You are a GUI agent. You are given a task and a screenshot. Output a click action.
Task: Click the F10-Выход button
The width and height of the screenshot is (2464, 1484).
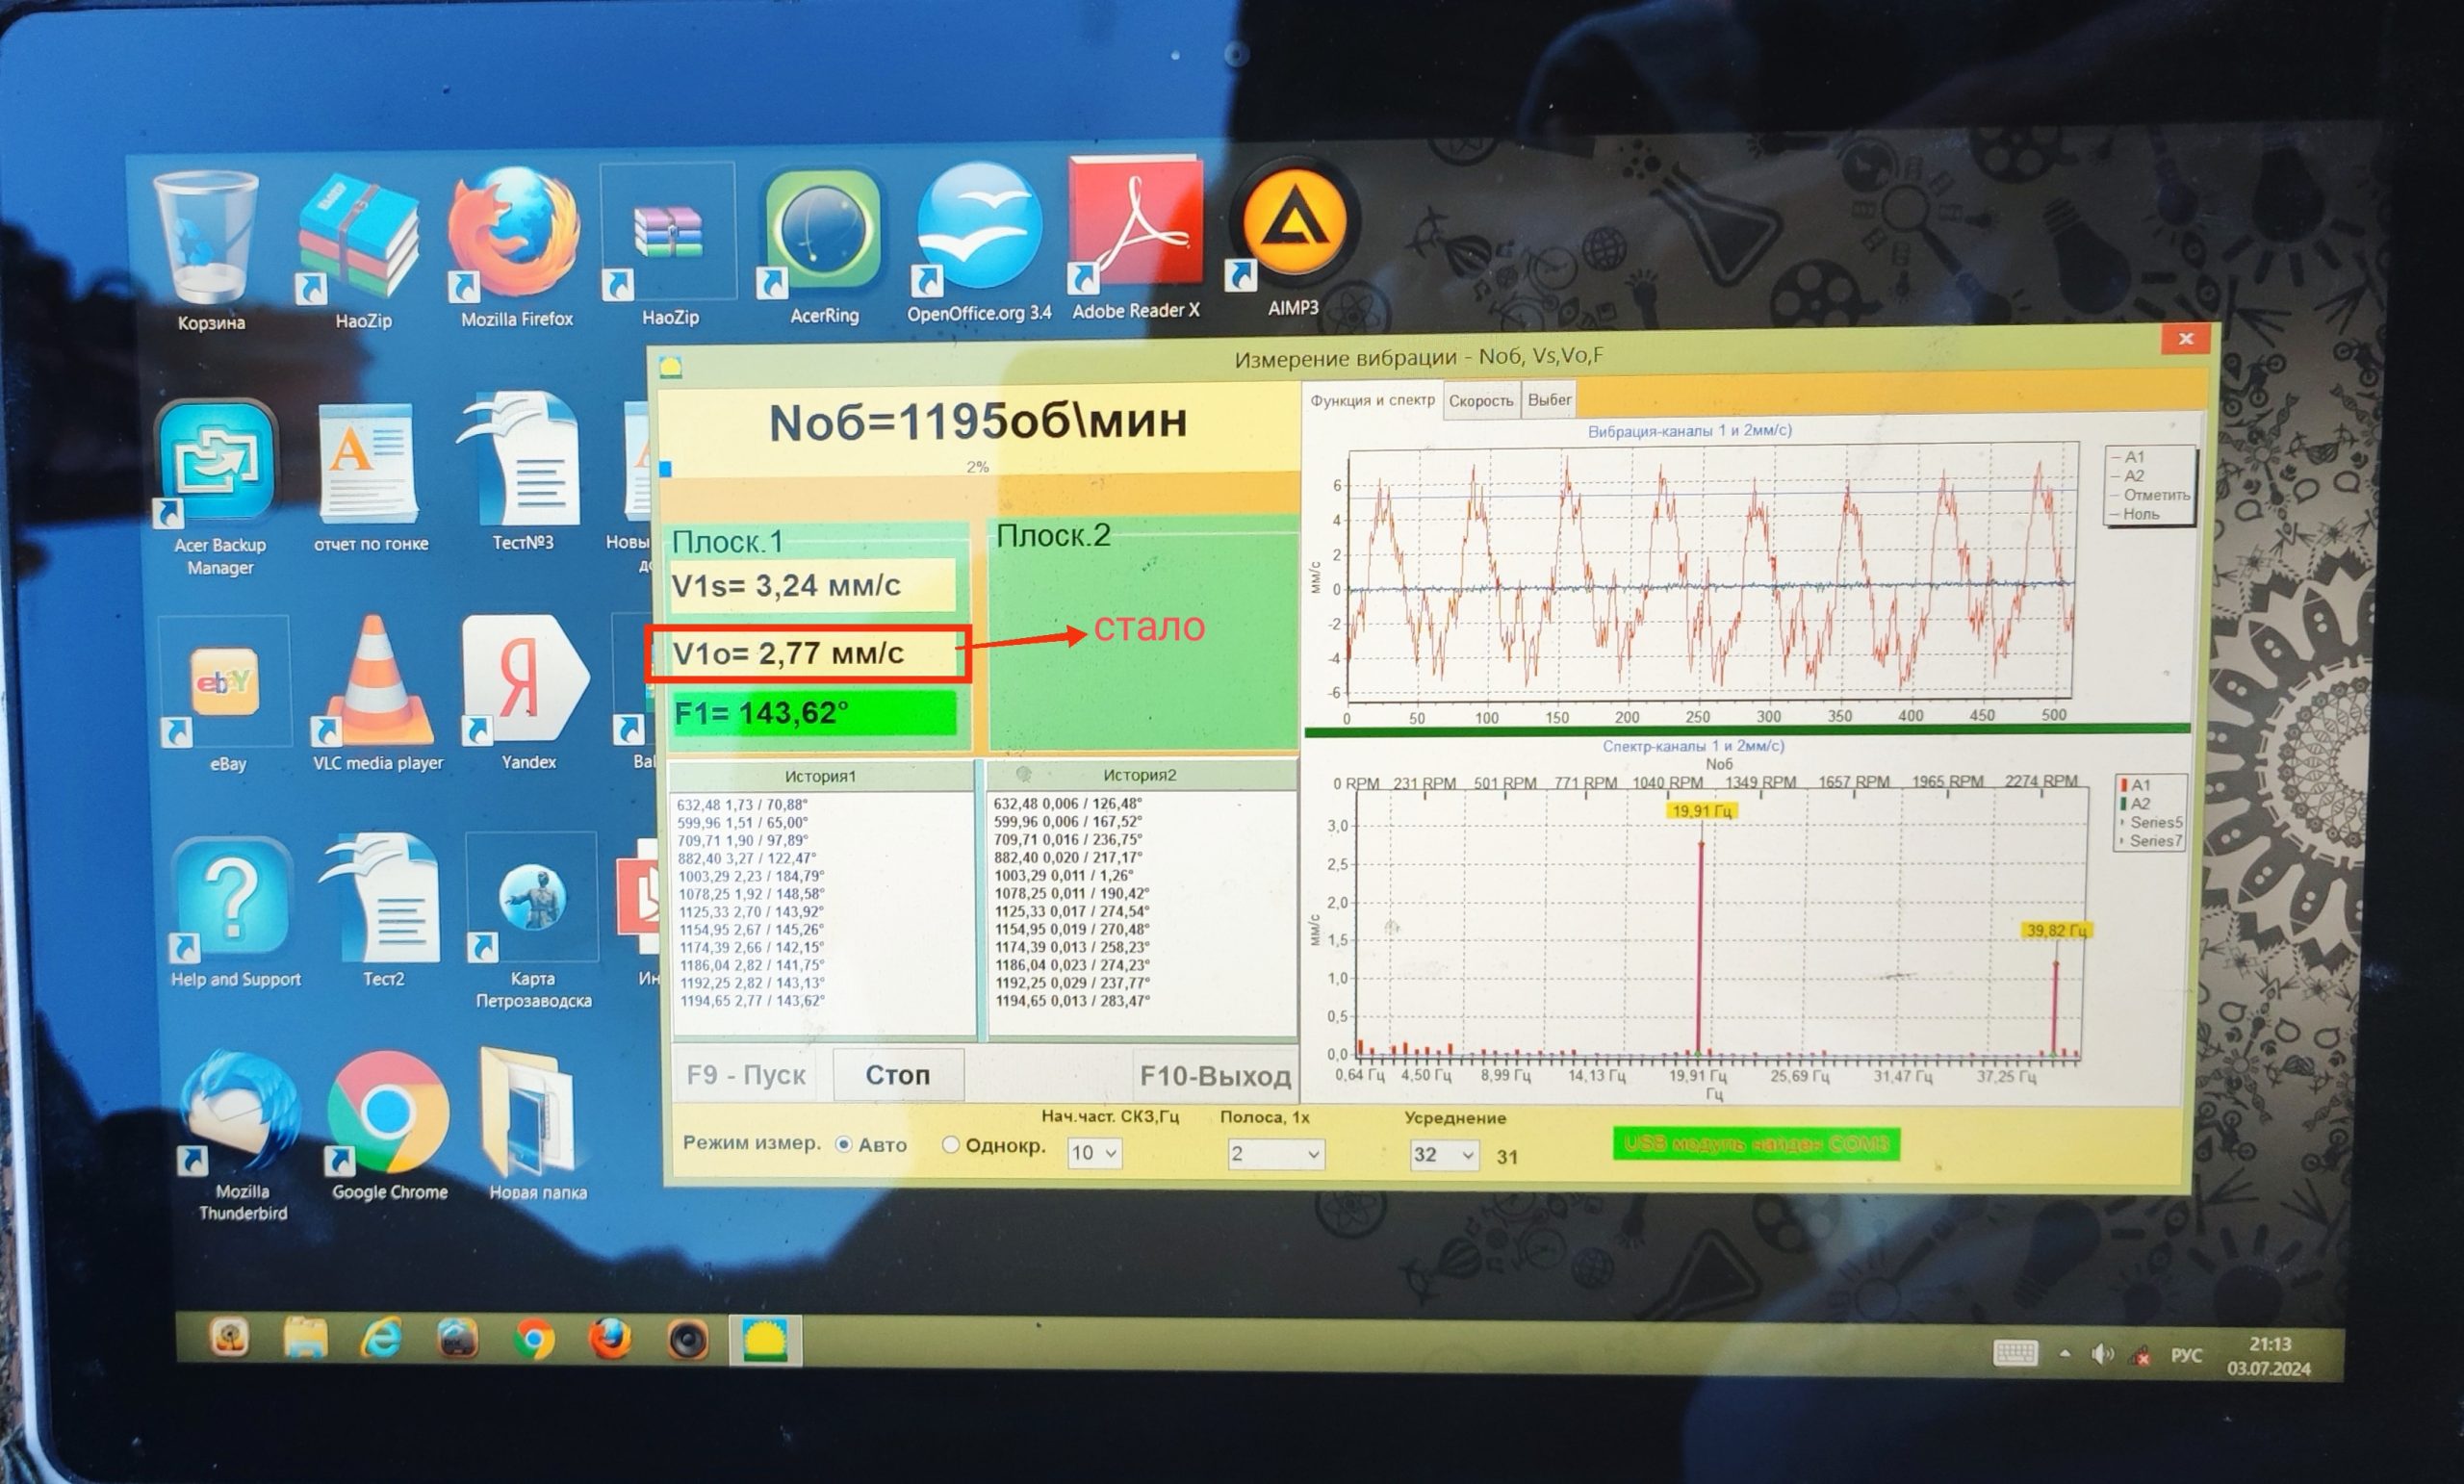pos(1215,1076)
